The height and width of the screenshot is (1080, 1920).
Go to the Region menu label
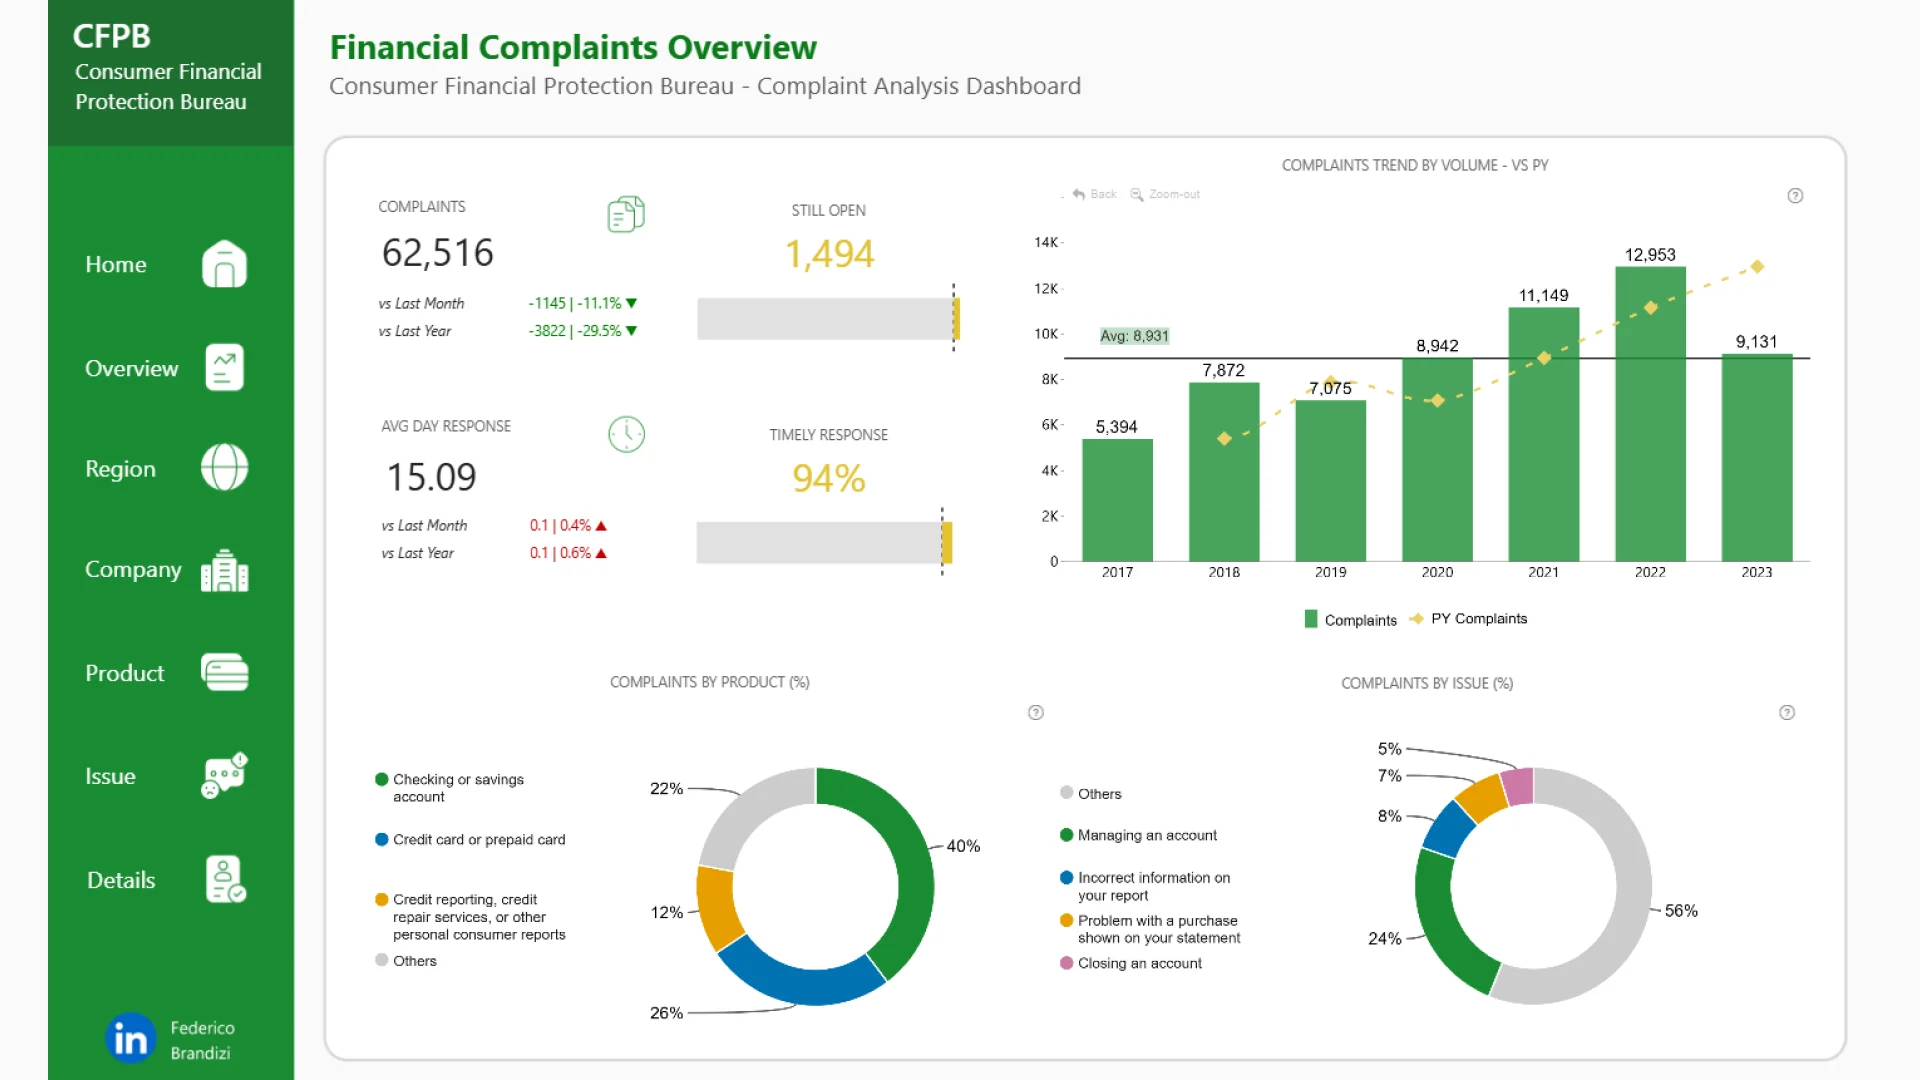pos(120,469)
